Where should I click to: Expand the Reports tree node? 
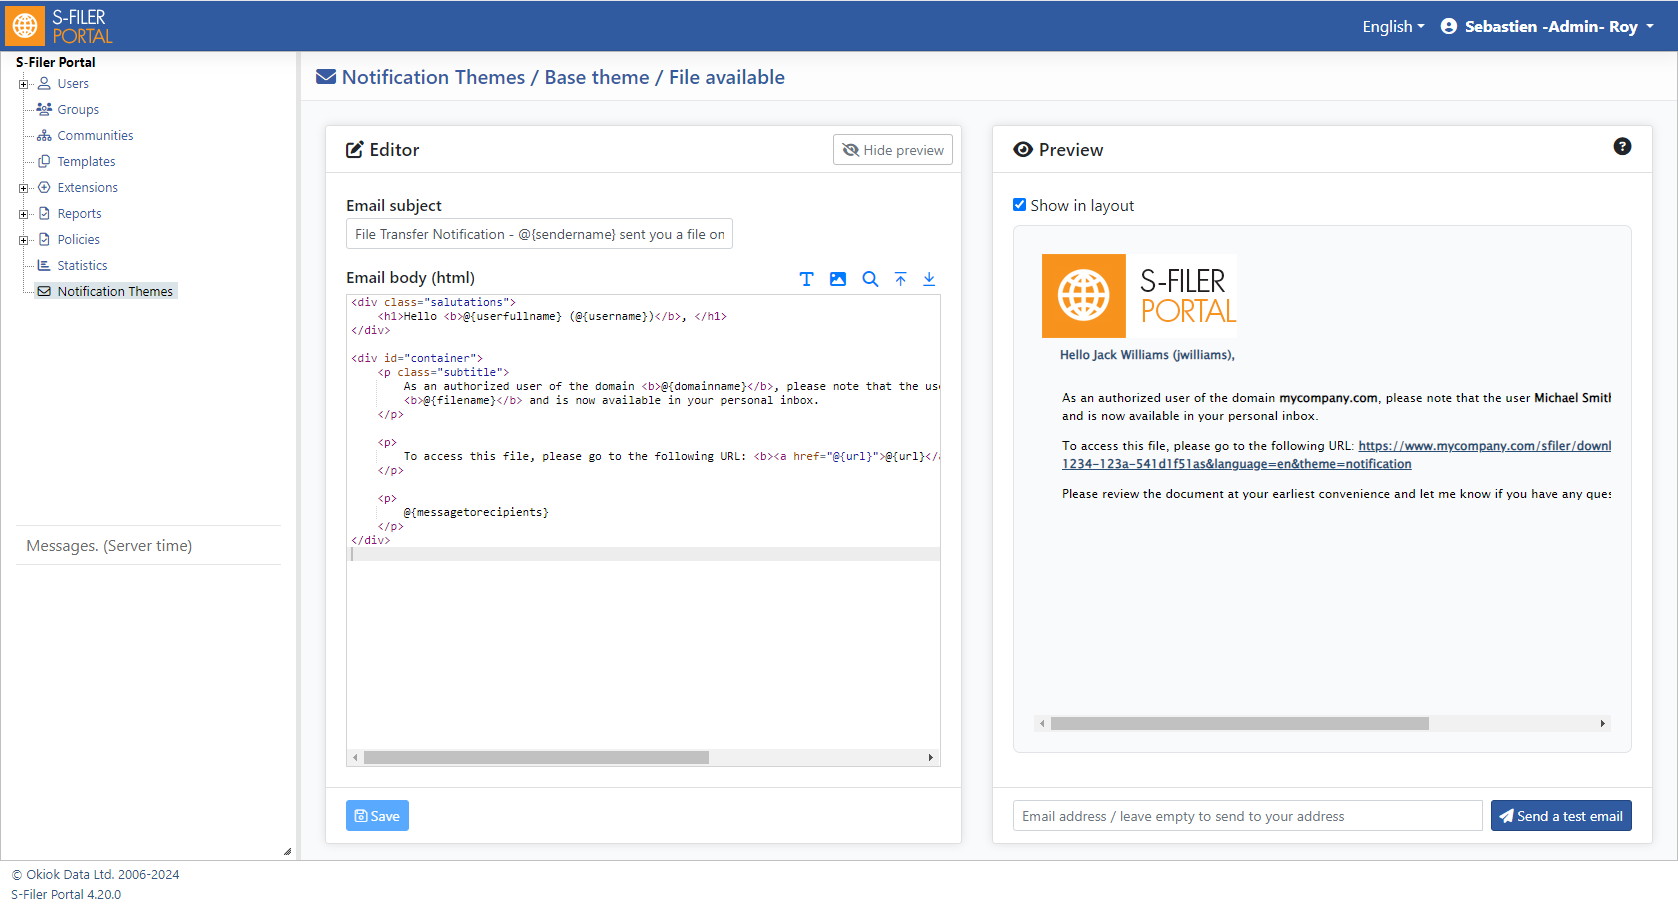pyautogui.click(x=23, y=214)
